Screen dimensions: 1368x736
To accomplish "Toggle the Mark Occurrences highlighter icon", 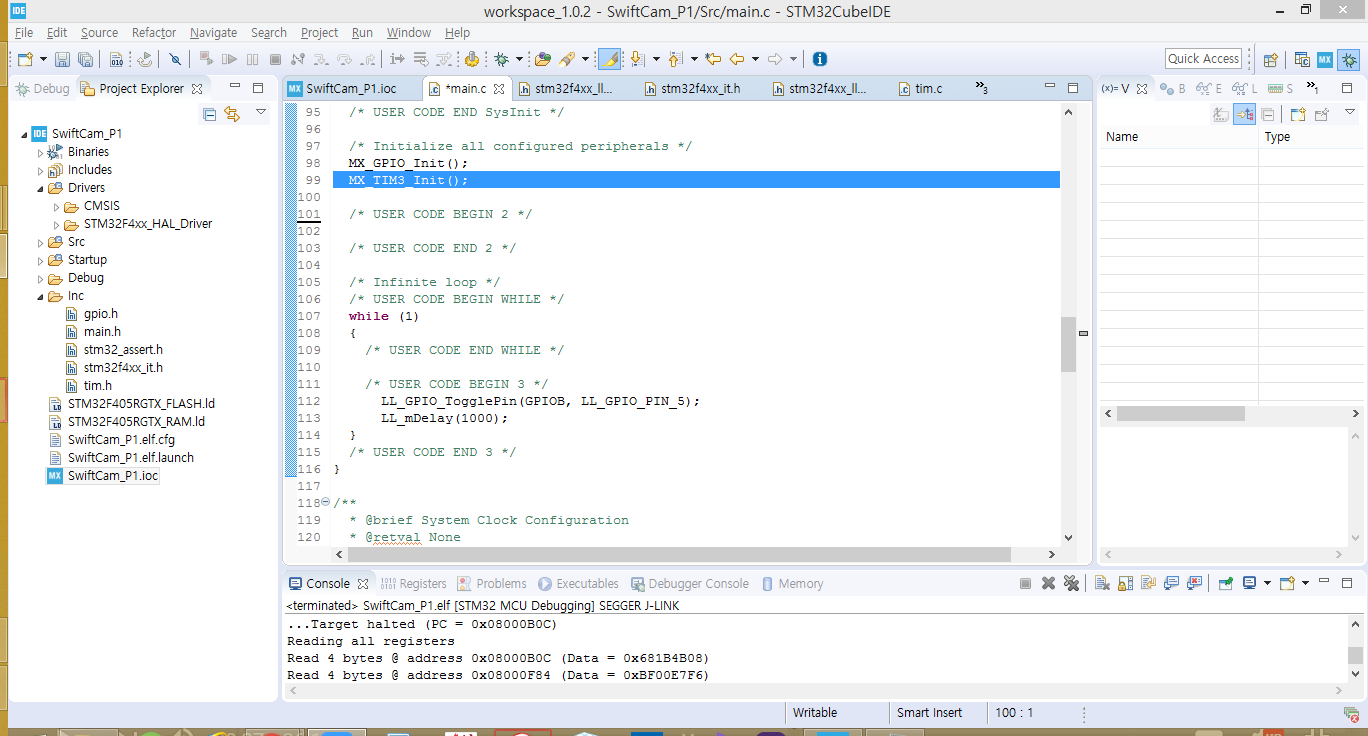I will click(608, 60).
